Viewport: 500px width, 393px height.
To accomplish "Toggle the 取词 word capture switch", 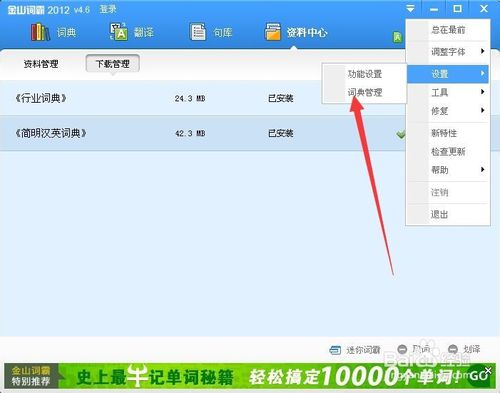I will tap(414, 349).
